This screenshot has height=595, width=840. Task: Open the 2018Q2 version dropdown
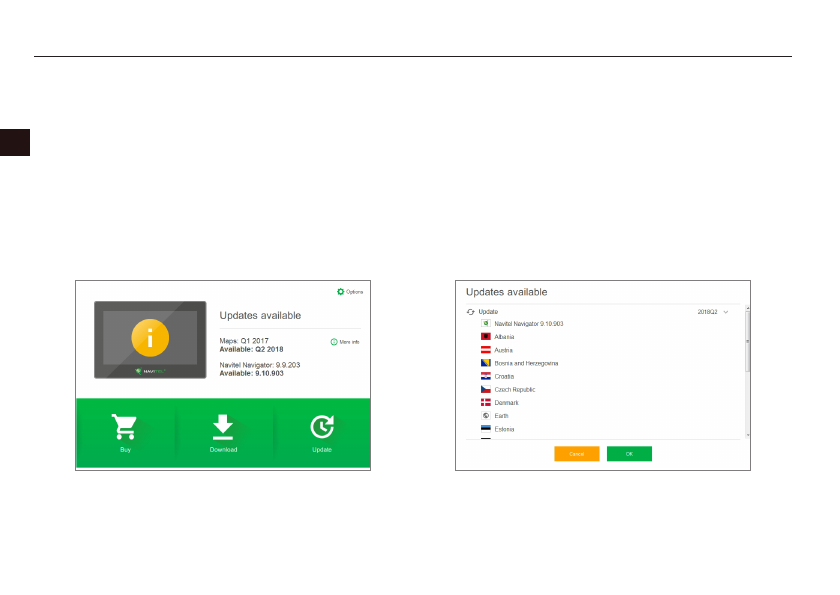(713, 312)
